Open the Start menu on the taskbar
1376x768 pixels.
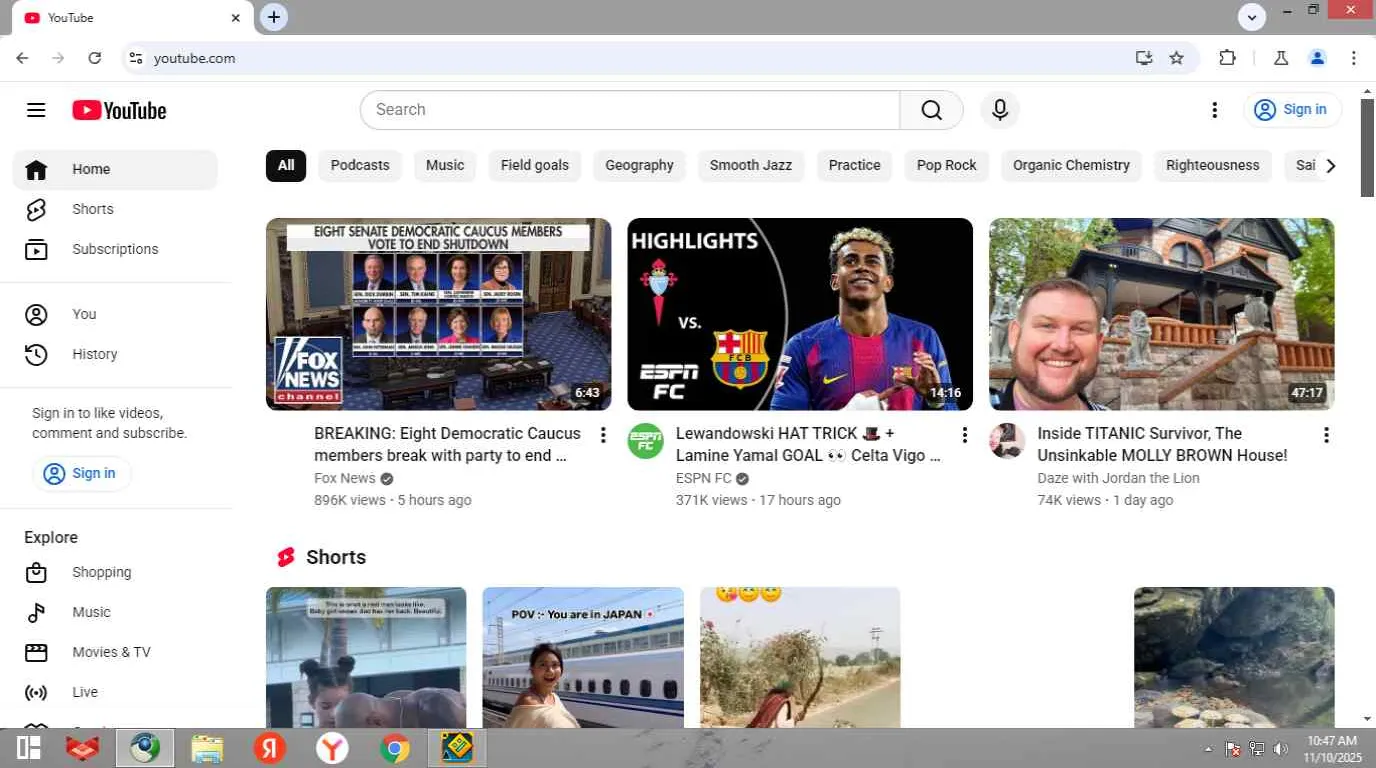point(29,748)
